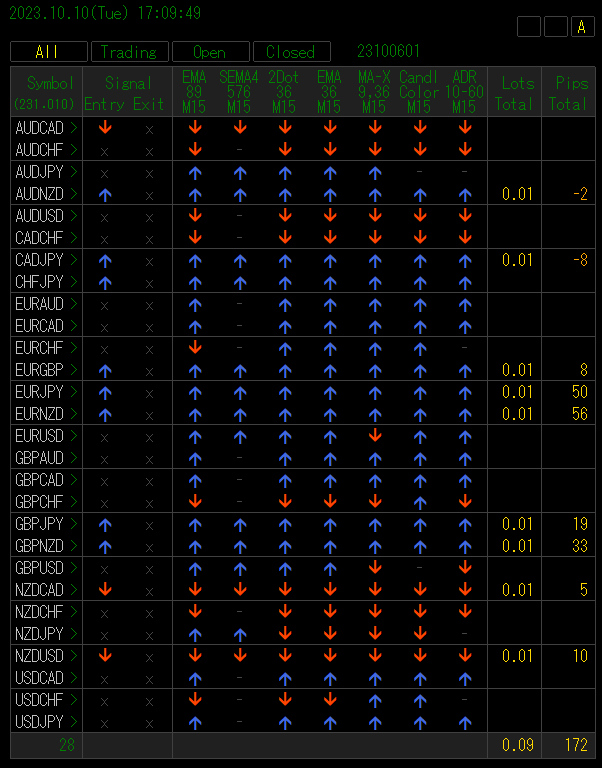Screen dimensions: 602x768
Task: Click USDCHF MA-X blue up arrow
Action: 375,701
